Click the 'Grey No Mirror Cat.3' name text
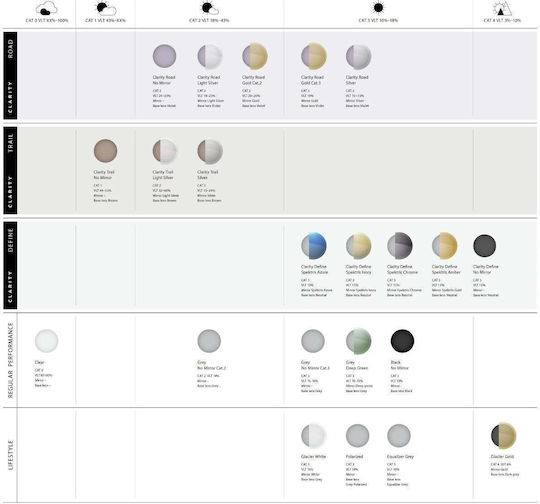This screenshot has height=504, width=540. tap(315, 365)
